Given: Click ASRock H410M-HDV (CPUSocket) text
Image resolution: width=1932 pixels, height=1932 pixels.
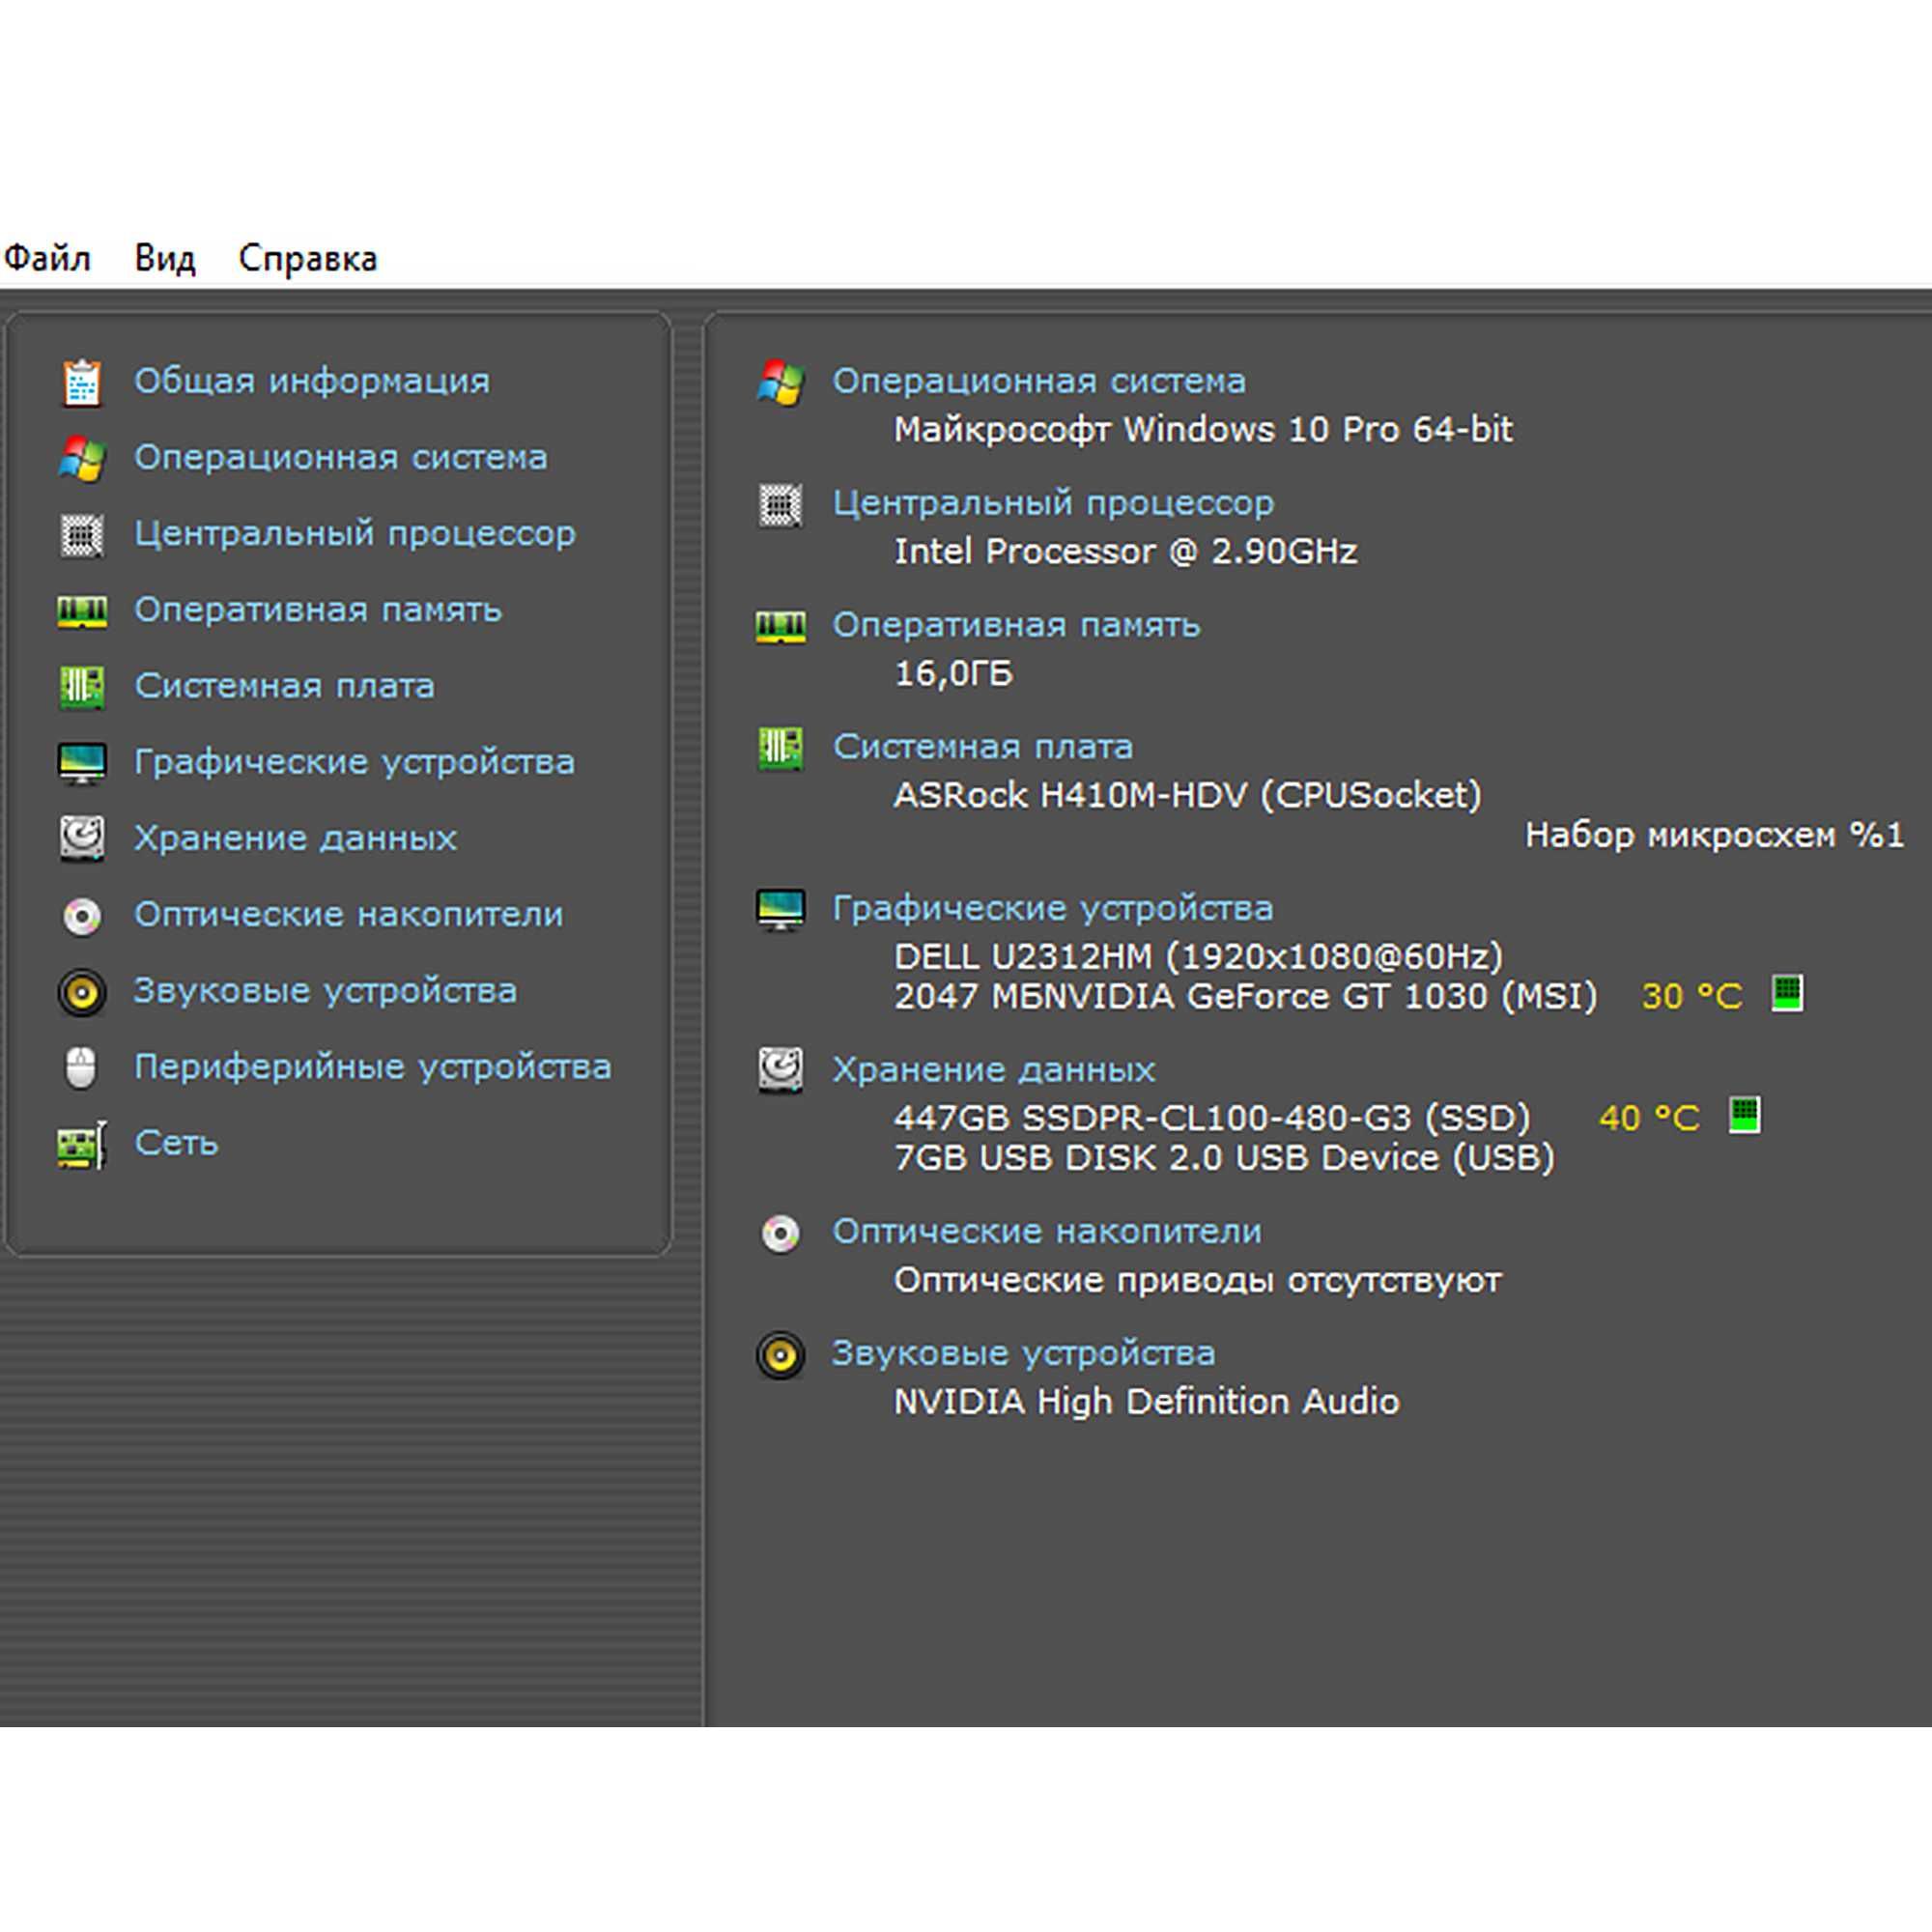Looking at the screenshot, I should click(1188, 796).
